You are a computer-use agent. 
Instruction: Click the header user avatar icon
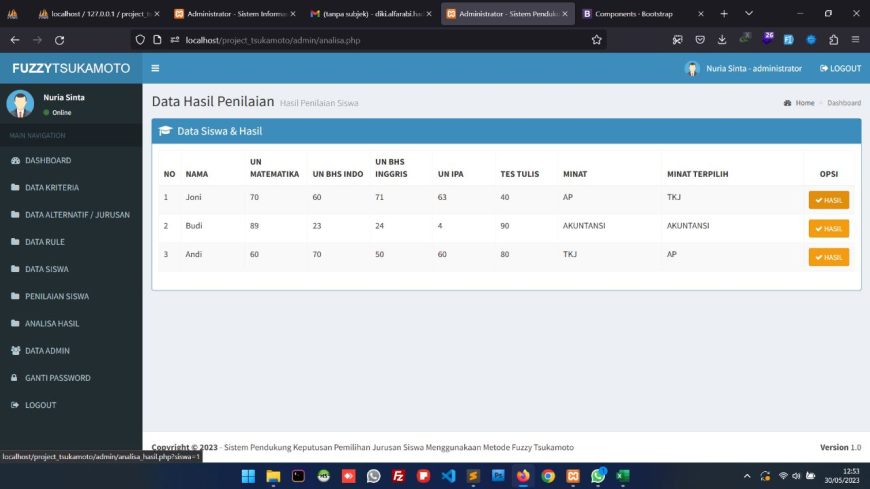[692, 68]
